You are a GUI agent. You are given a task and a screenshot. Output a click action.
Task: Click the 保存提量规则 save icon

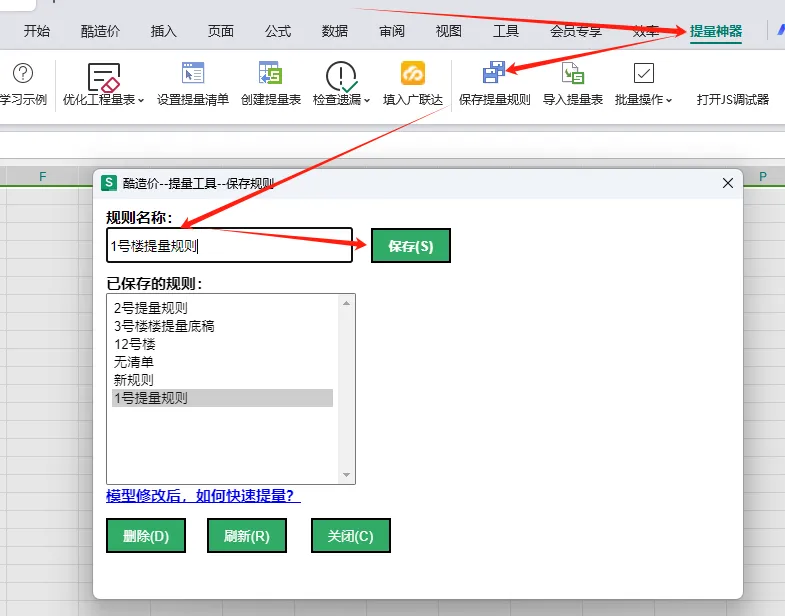pyautogui.click(x=494, y=74)
